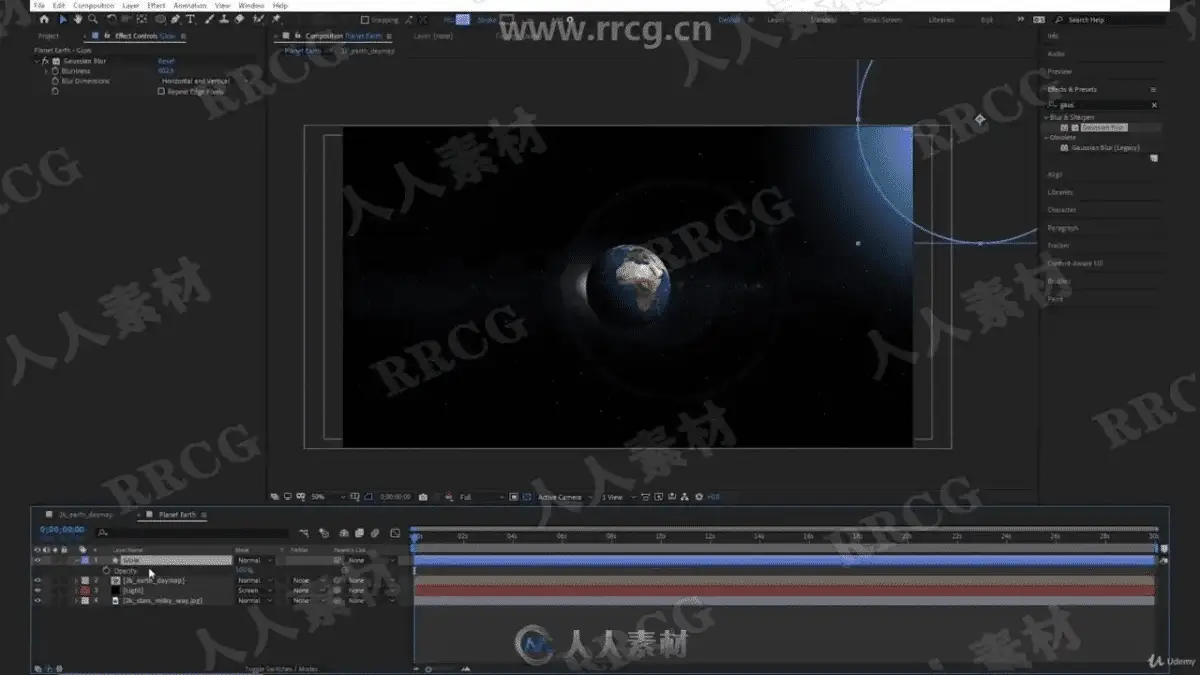Viewport: 1200px width, 675px height.
Task: Click the new preset icon in Effects panel
Action: click(x=1153, y=158)
